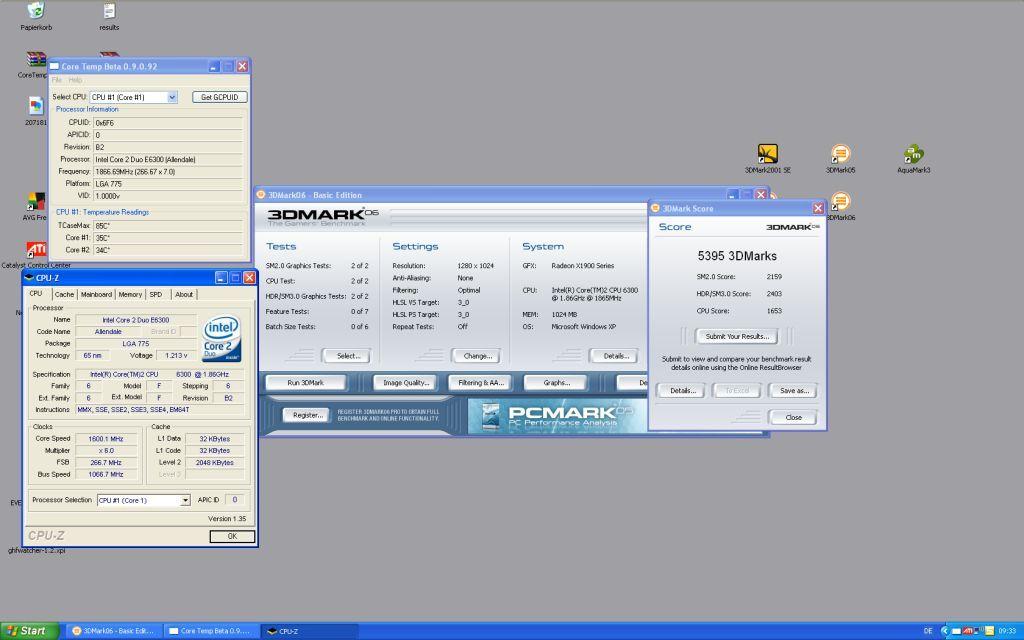The image size is (1024, 640).
Task: Click Save as... in the 3DMark Score dialog
Action: click(x=793, y=391)
